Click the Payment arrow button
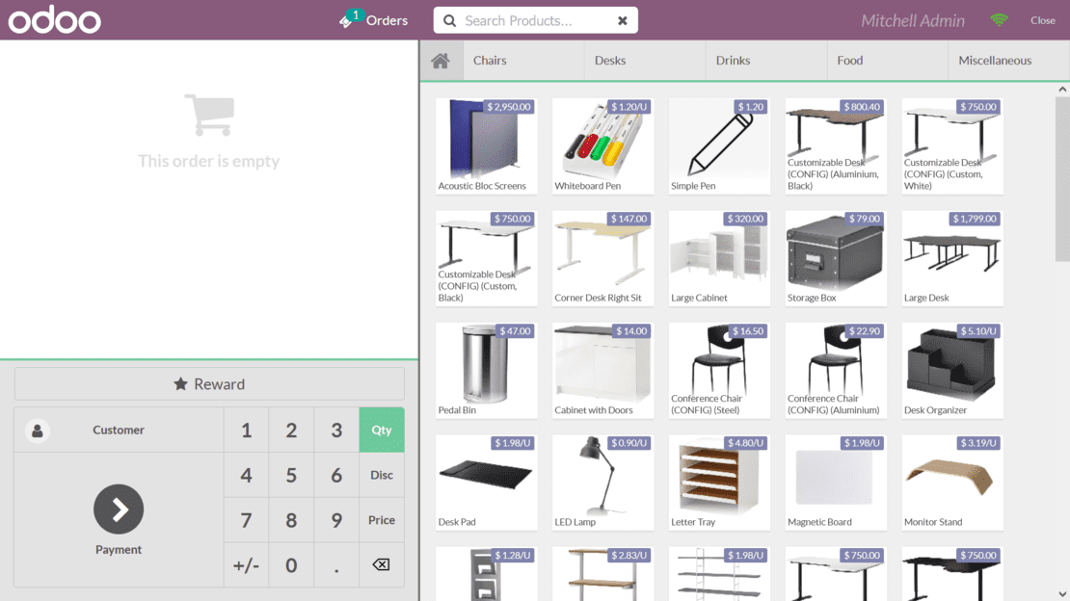This screenshot has width=1070, height=601. (x=119, y=510)
